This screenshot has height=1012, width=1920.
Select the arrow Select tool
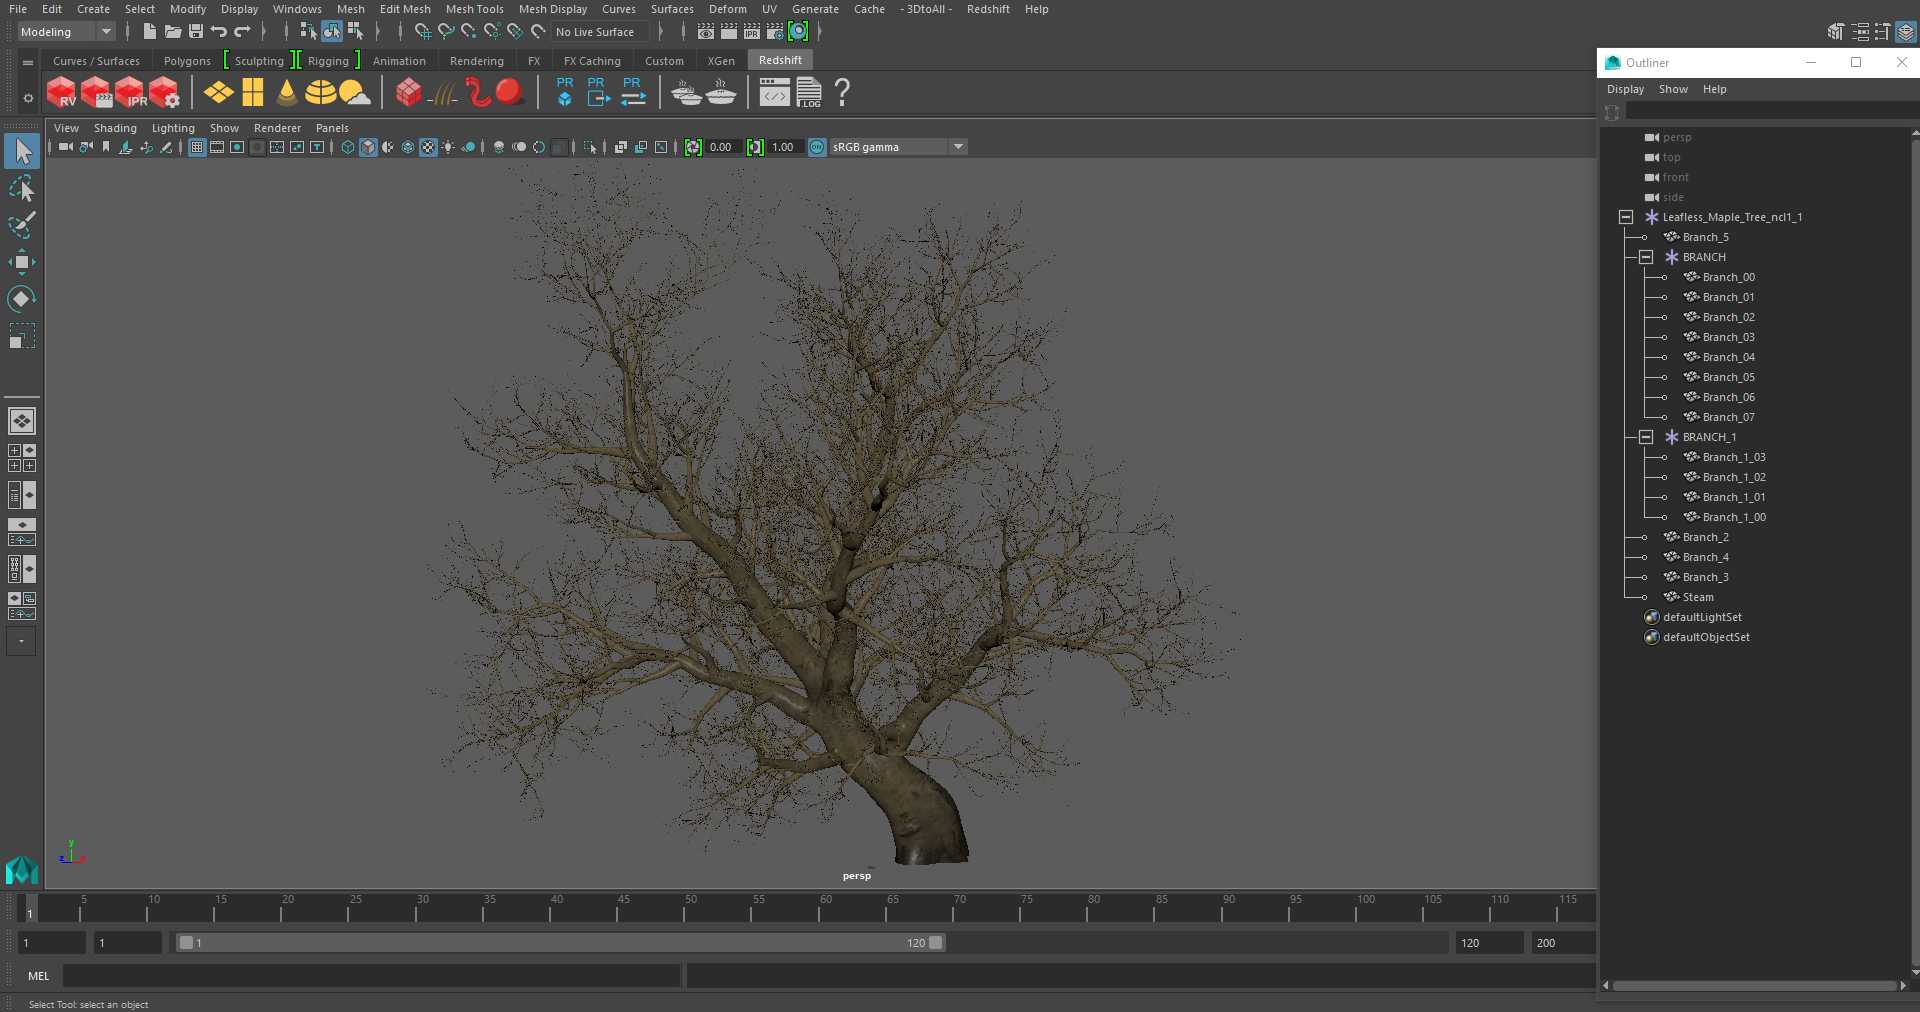pos(22,151)
